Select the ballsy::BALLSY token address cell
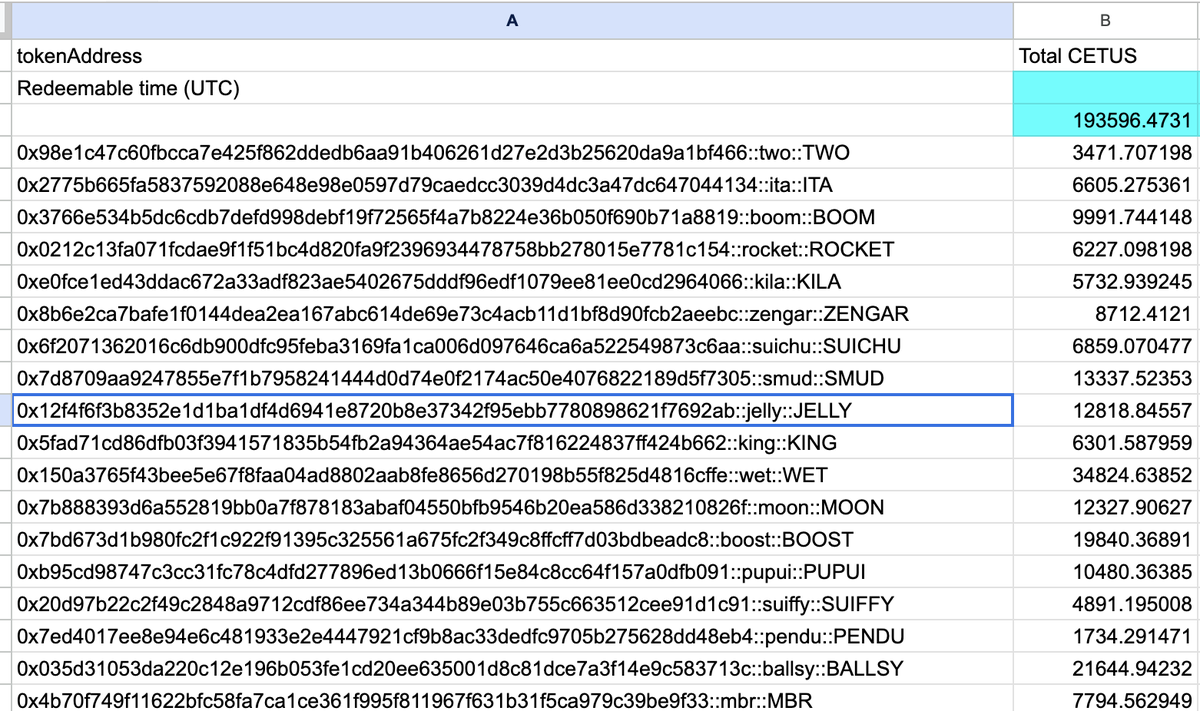Screen dimensions: 1200x711 512,668
